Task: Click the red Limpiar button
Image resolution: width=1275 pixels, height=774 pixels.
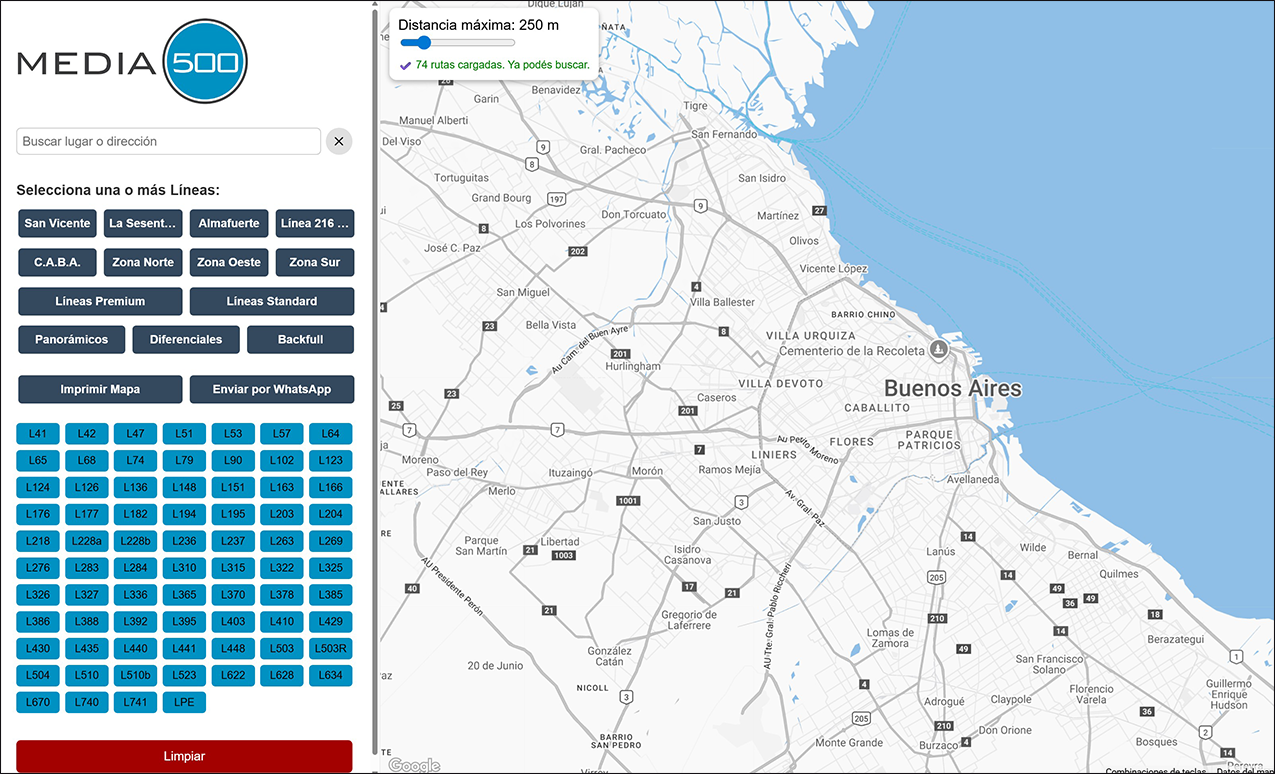Action: point(184,756)
